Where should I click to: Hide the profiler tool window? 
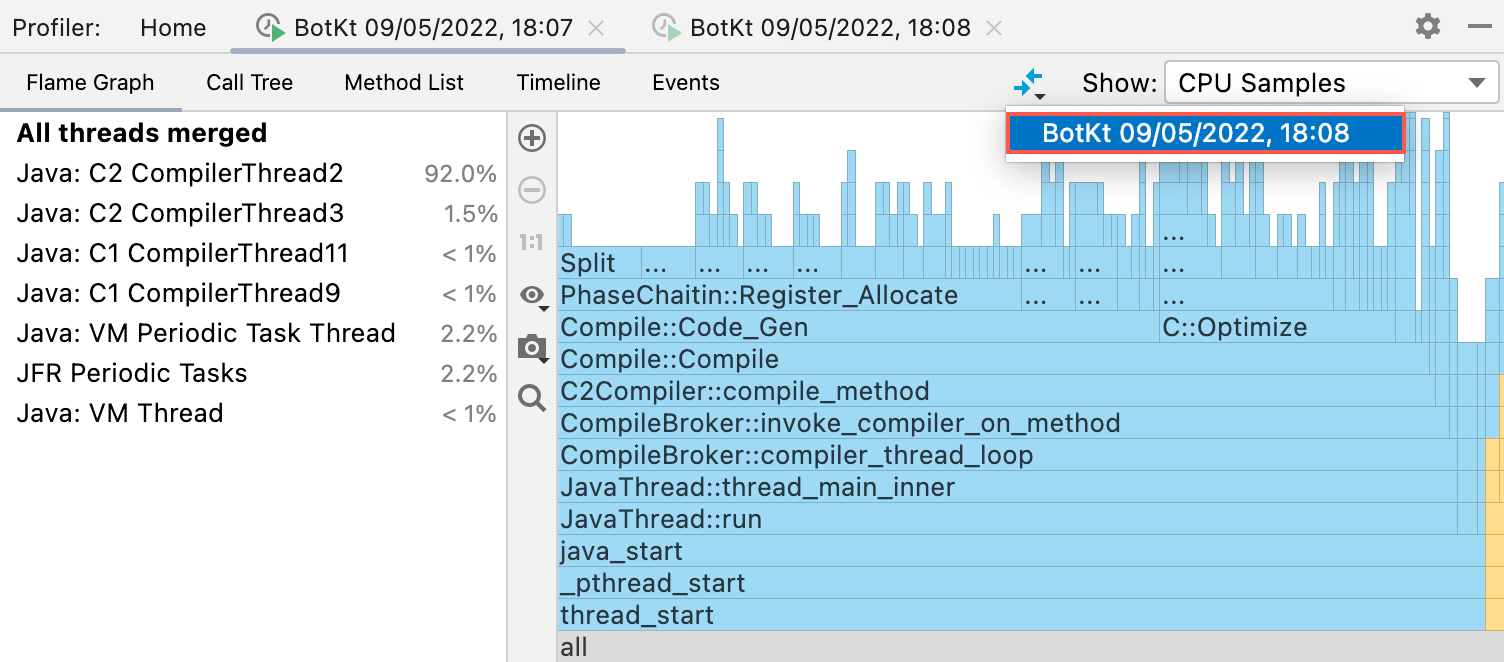[1479, 27]
